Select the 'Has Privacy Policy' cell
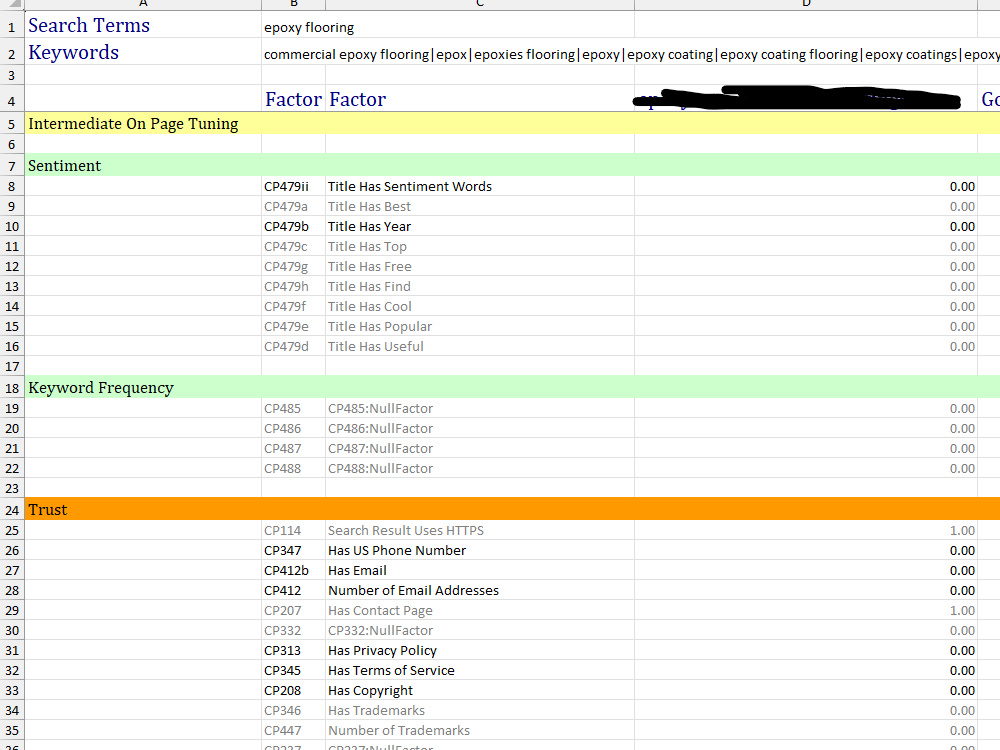1000x750 pixels. coord(480,651)
